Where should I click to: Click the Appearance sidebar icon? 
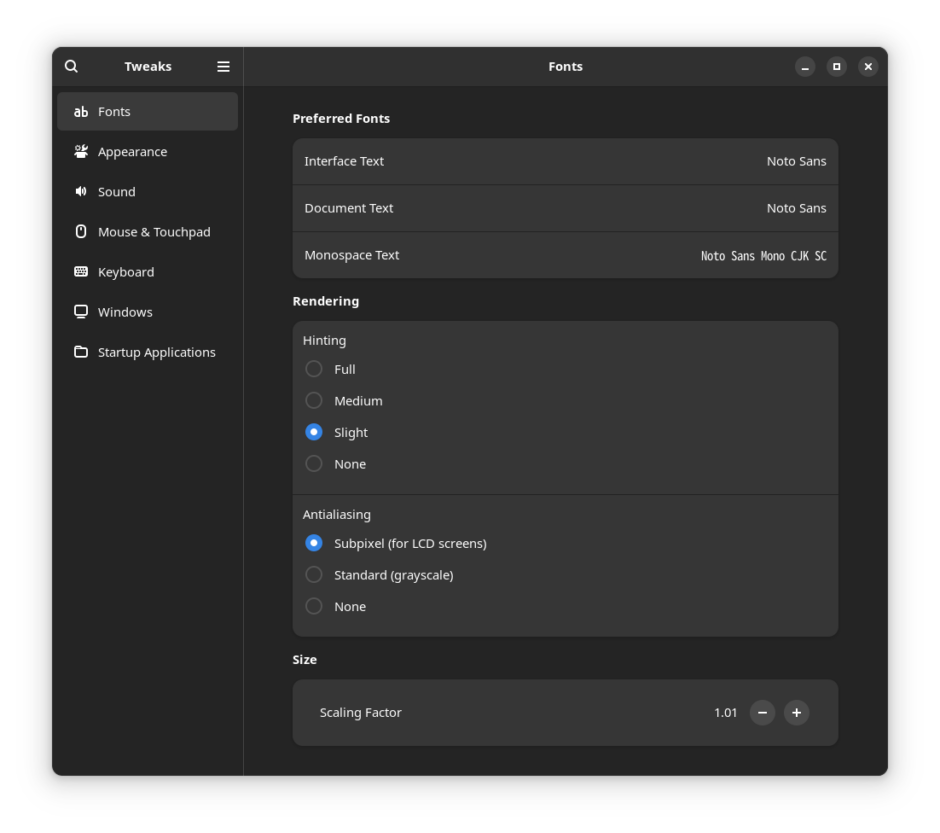coord(81,152)
